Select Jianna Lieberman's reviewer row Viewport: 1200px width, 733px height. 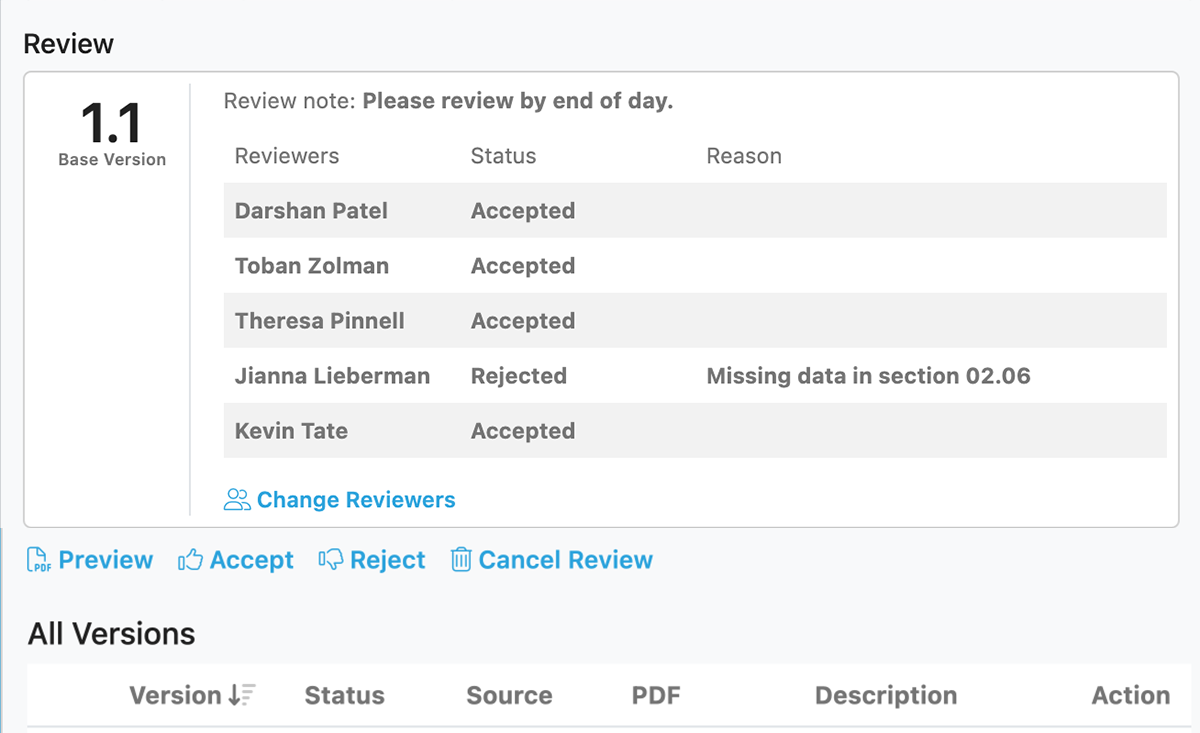pyautogui.click(x=332, y=376)
